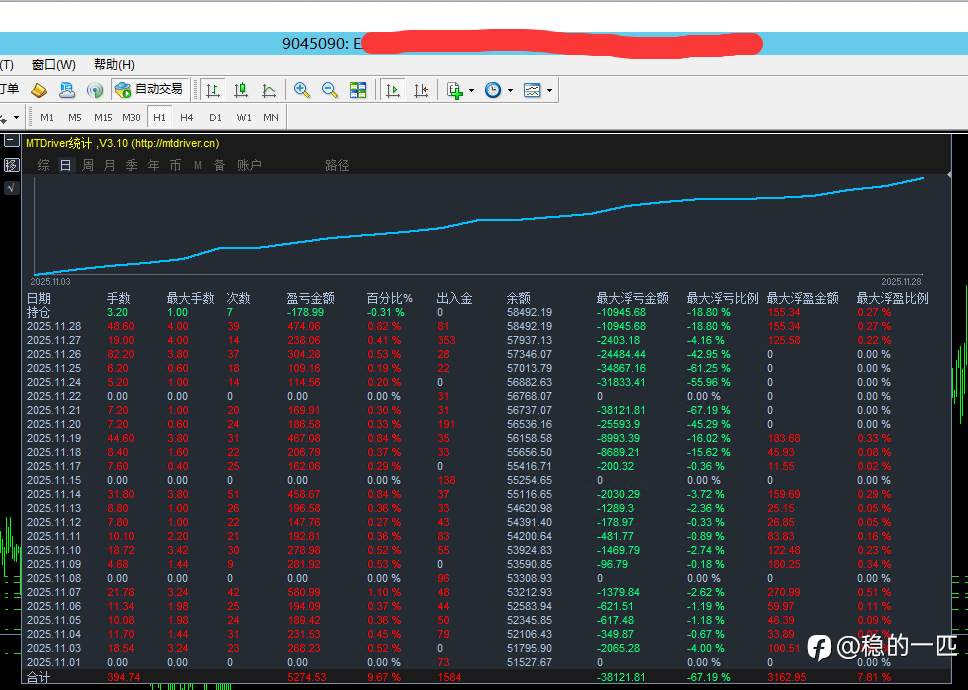
Task: Click the 路径 path button
Action: [x=337, y=165]
